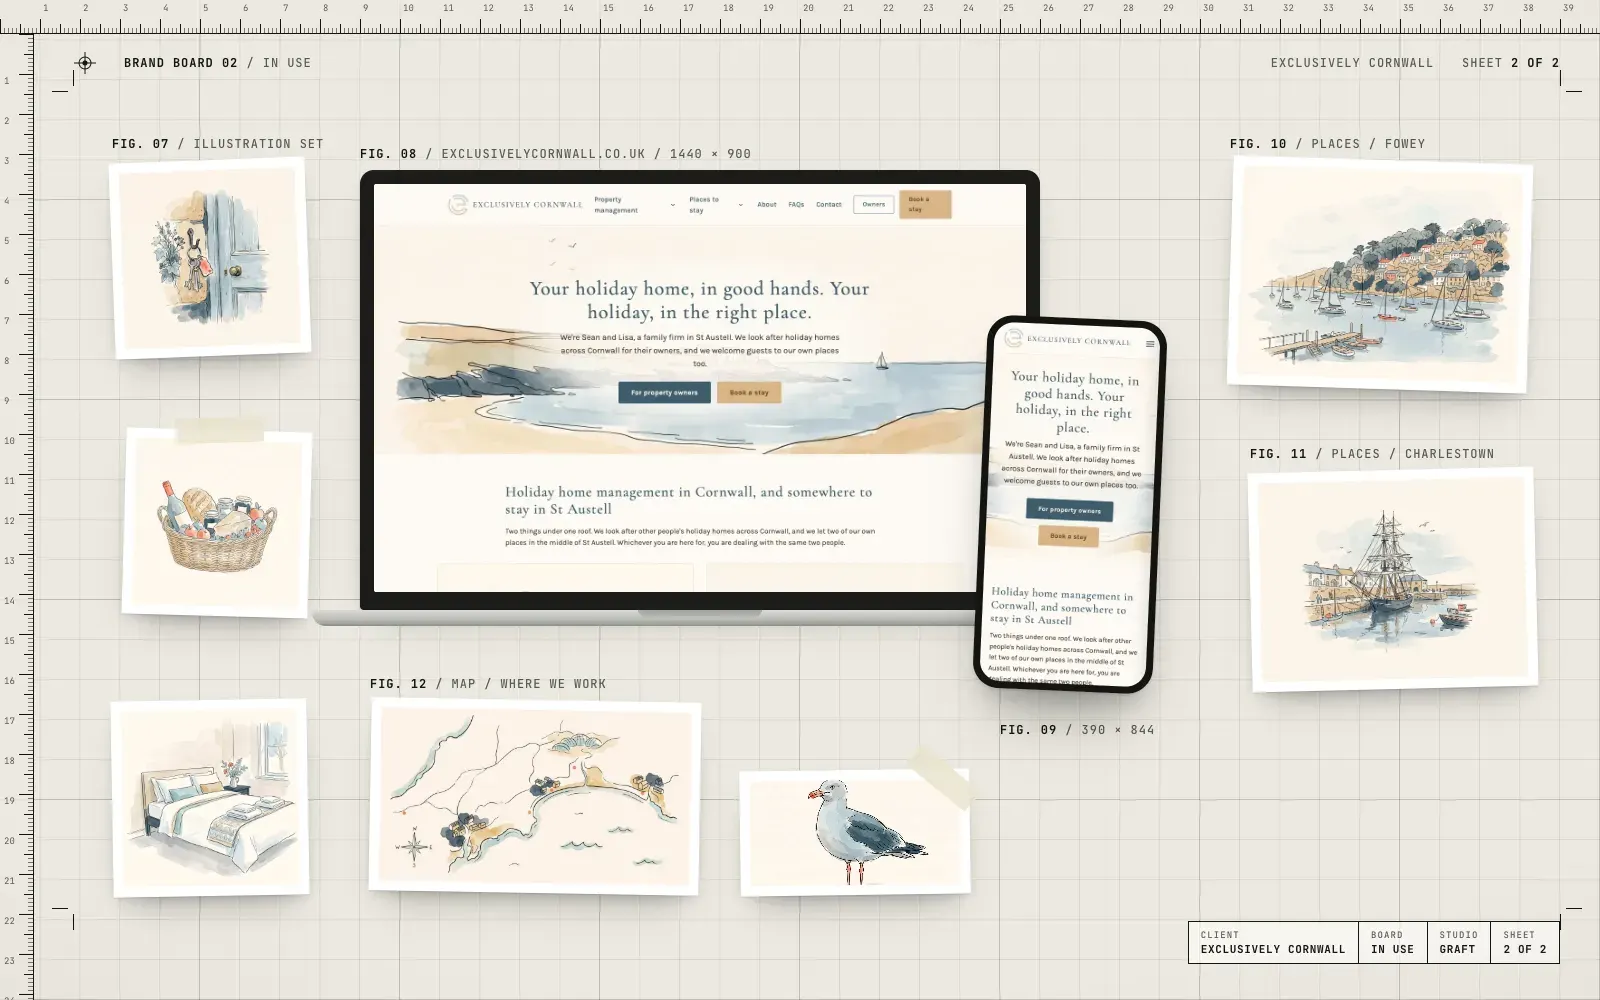This screenshot has width=1600, height=1000.
Task: Go to the Contact nav link
Action: point(829,204)
